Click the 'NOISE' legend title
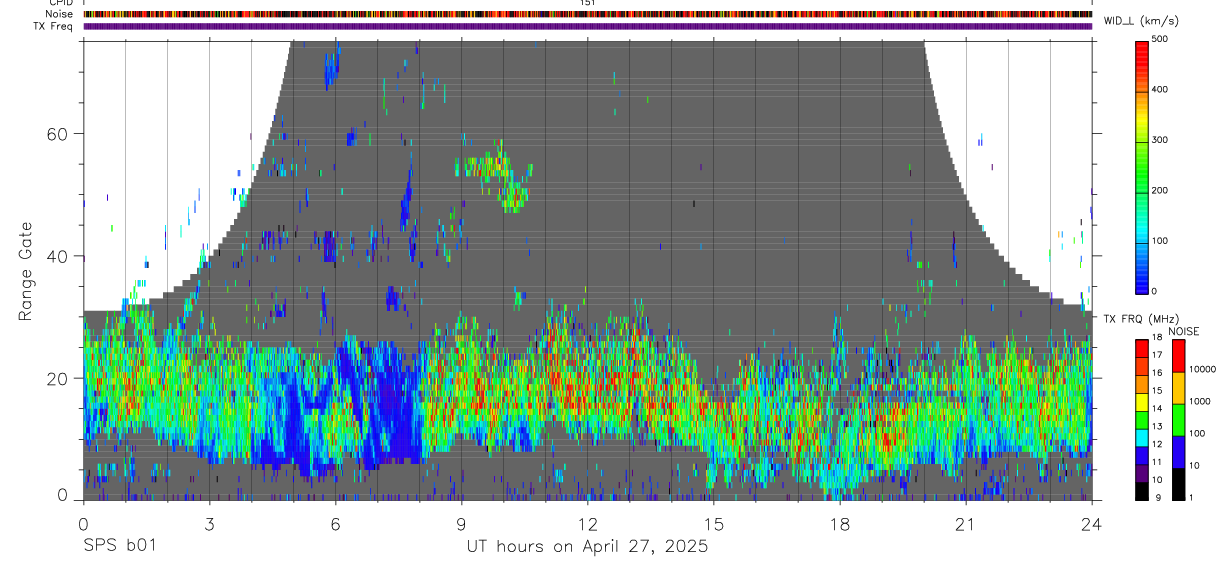 click(x=1183, y=331)
